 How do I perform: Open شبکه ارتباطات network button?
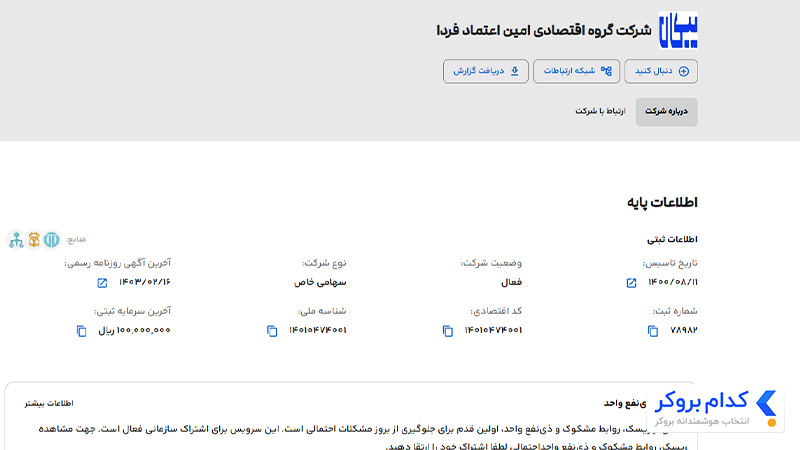coord(577,71)
